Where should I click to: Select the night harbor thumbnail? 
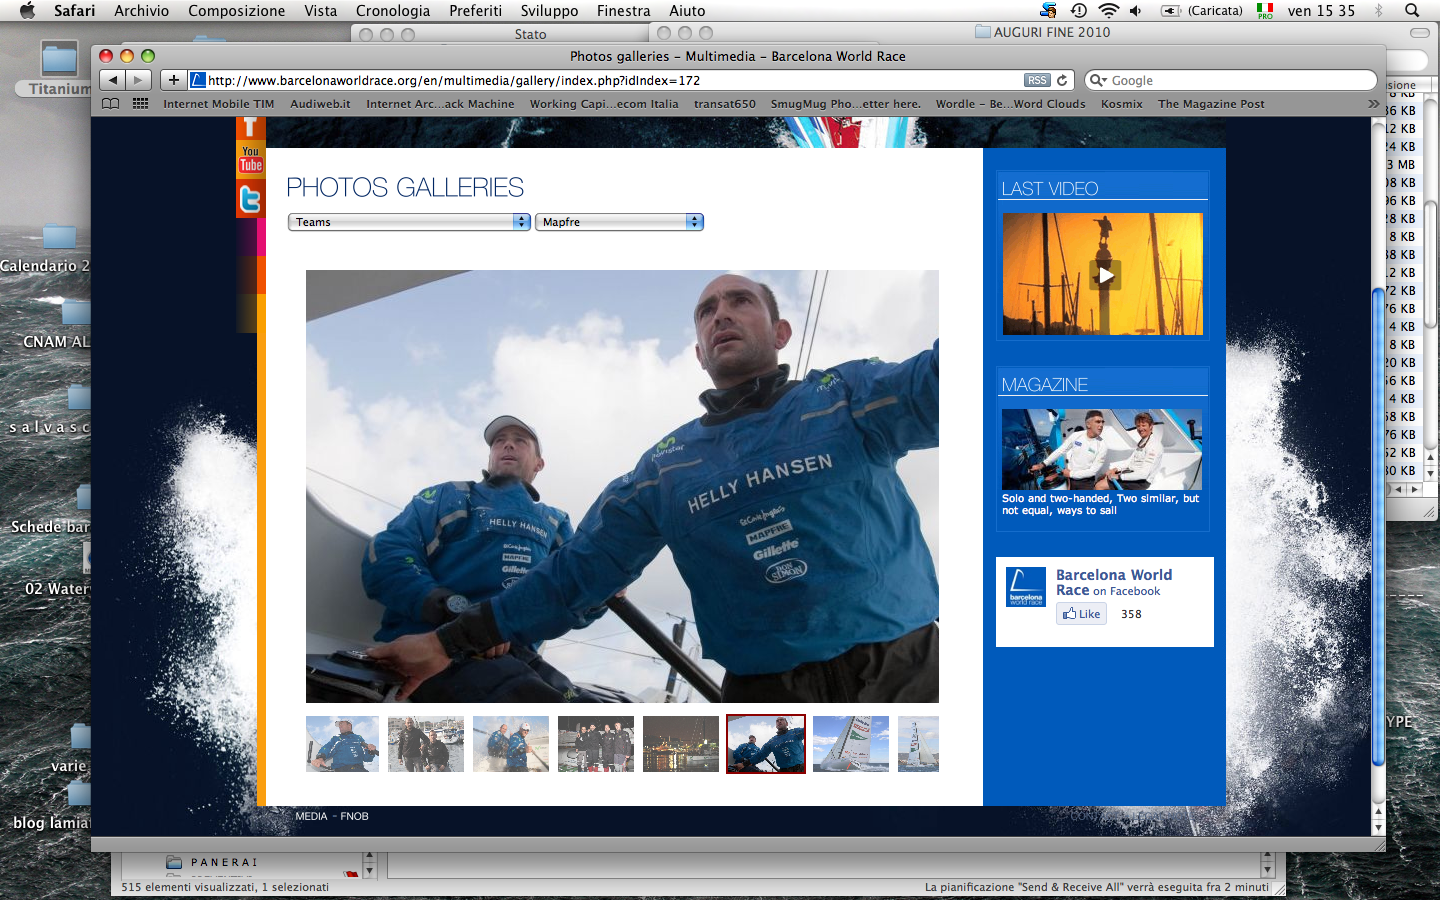pyautogui.click(x=681, y=744)
